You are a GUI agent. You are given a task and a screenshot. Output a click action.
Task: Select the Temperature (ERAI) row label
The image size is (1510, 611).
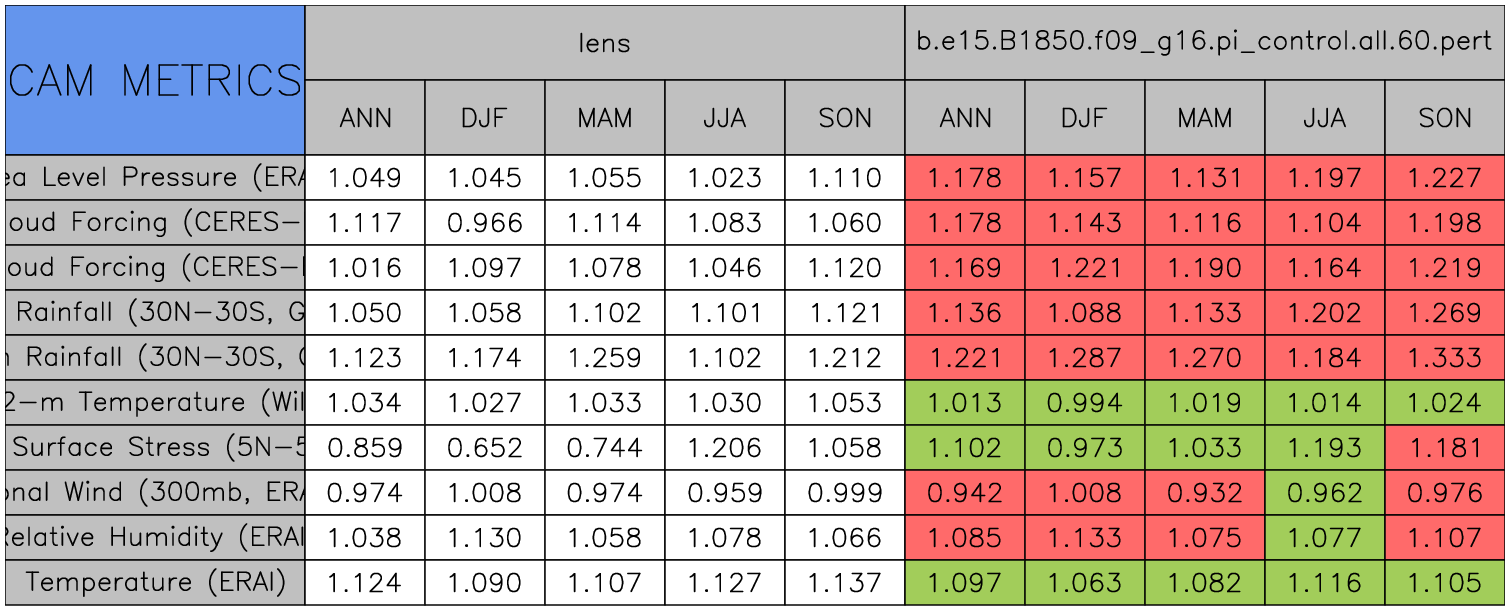click(155, 583)
